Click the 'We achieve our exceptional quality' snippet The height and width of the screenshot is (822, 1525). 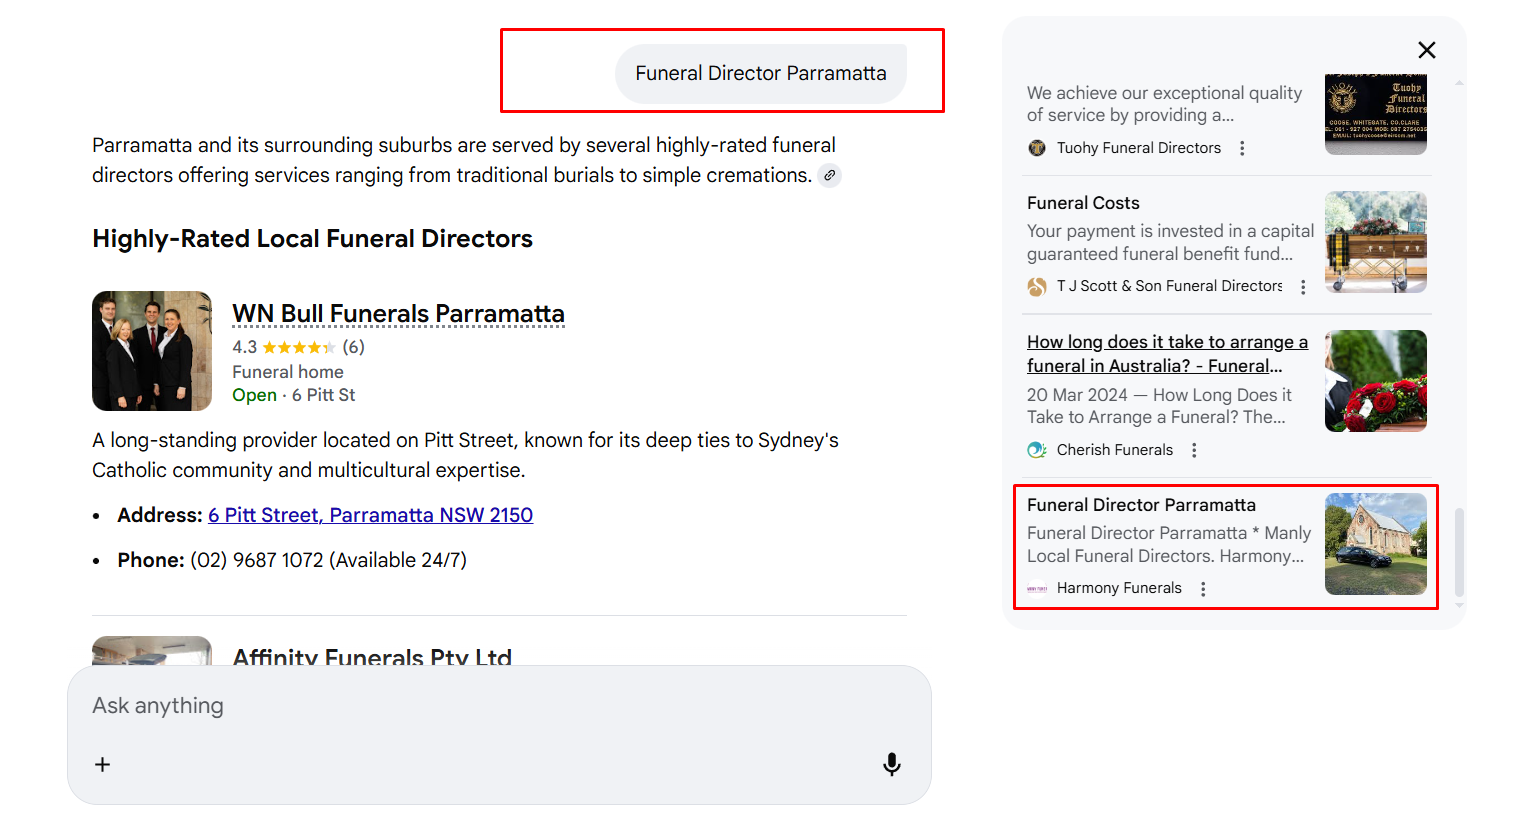[1164, 104]
